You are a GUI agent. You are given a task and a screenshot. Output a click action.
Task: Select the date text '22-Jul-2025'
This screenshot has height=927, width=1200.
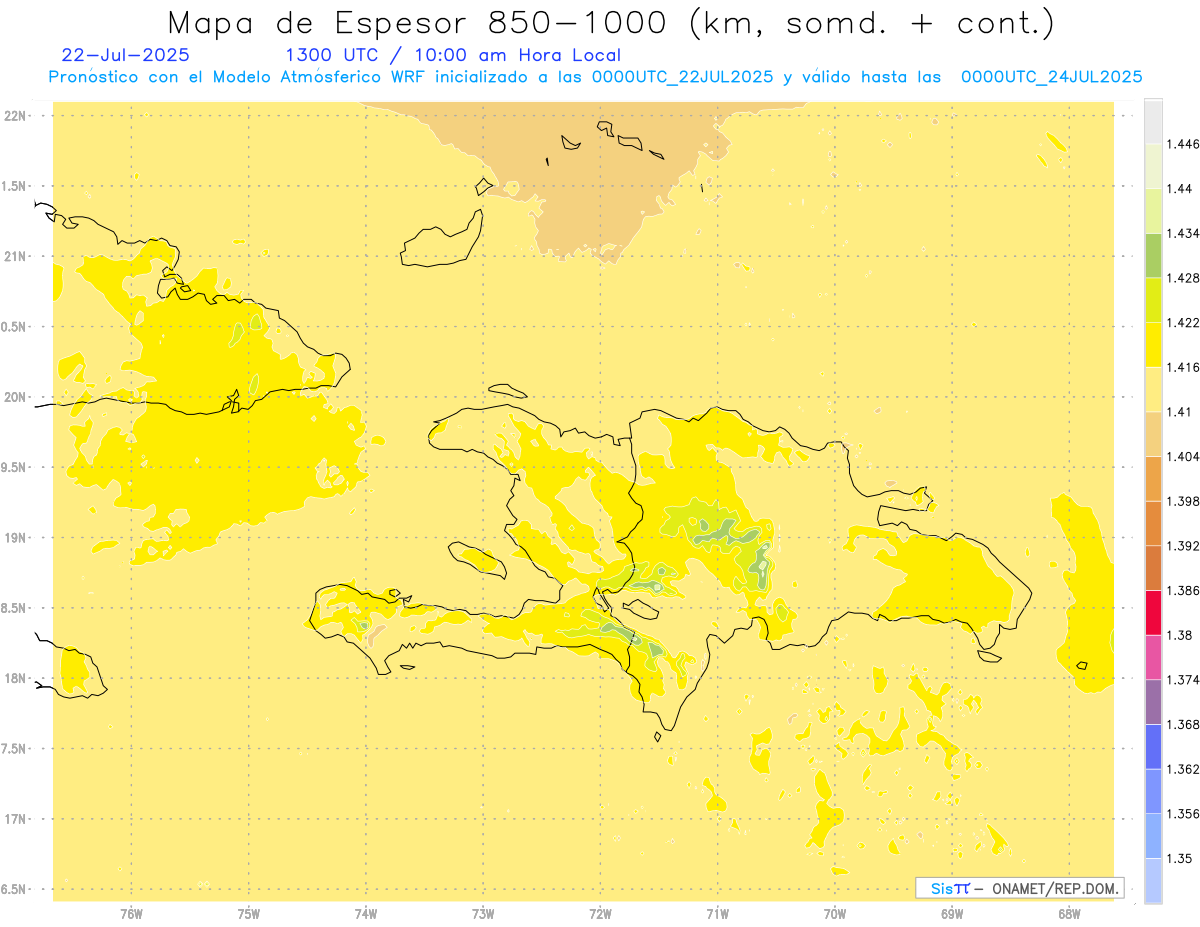(125, 56)
